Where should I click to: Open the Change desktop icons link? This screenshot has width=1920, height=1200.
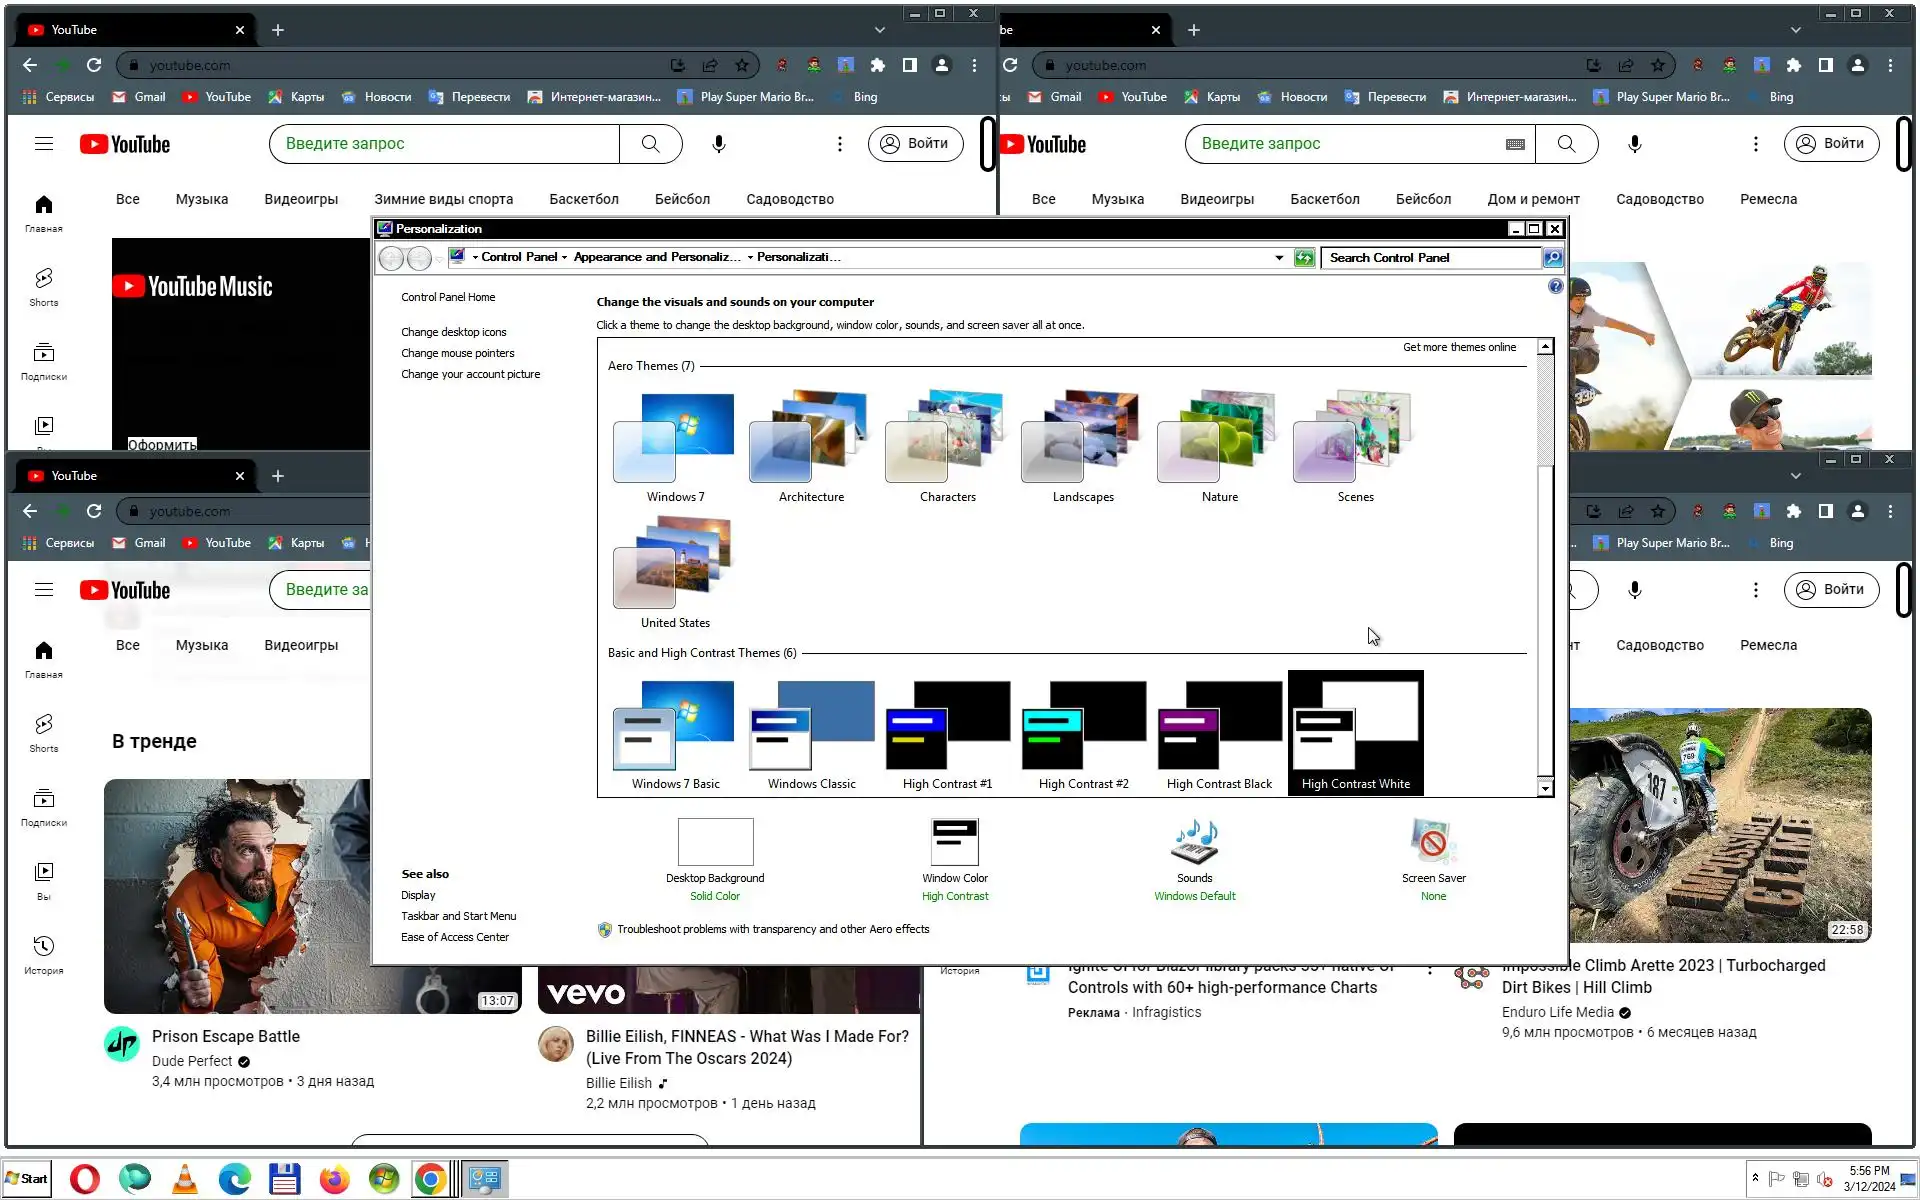(x=453, y=332)
